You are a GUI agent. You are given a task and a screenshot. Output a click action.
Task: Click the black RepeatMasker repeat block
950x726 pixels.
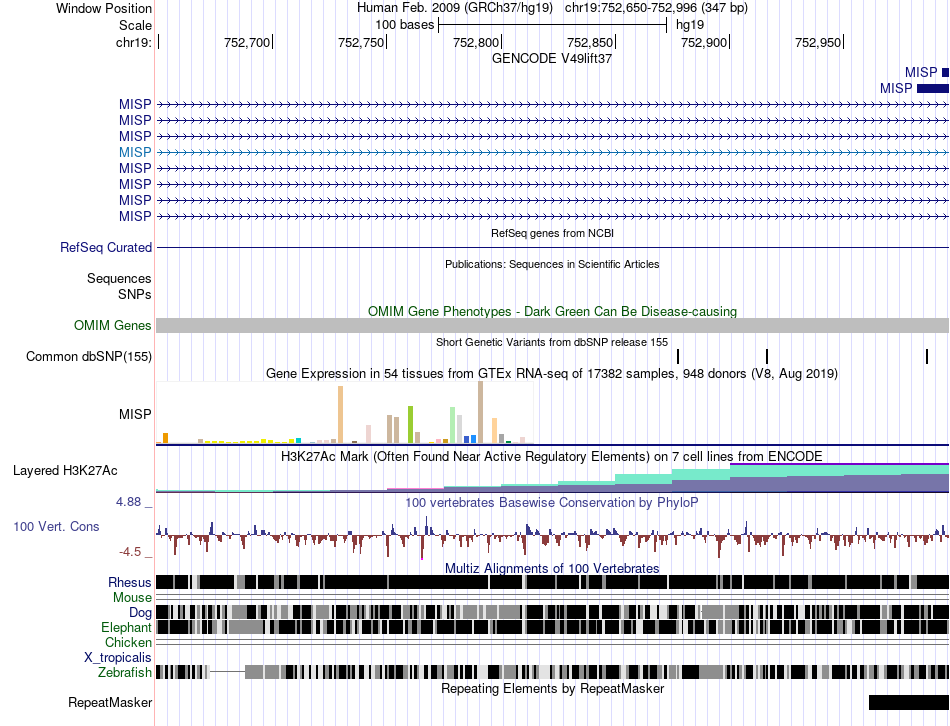pyautogui.click(x=909, y=702)
